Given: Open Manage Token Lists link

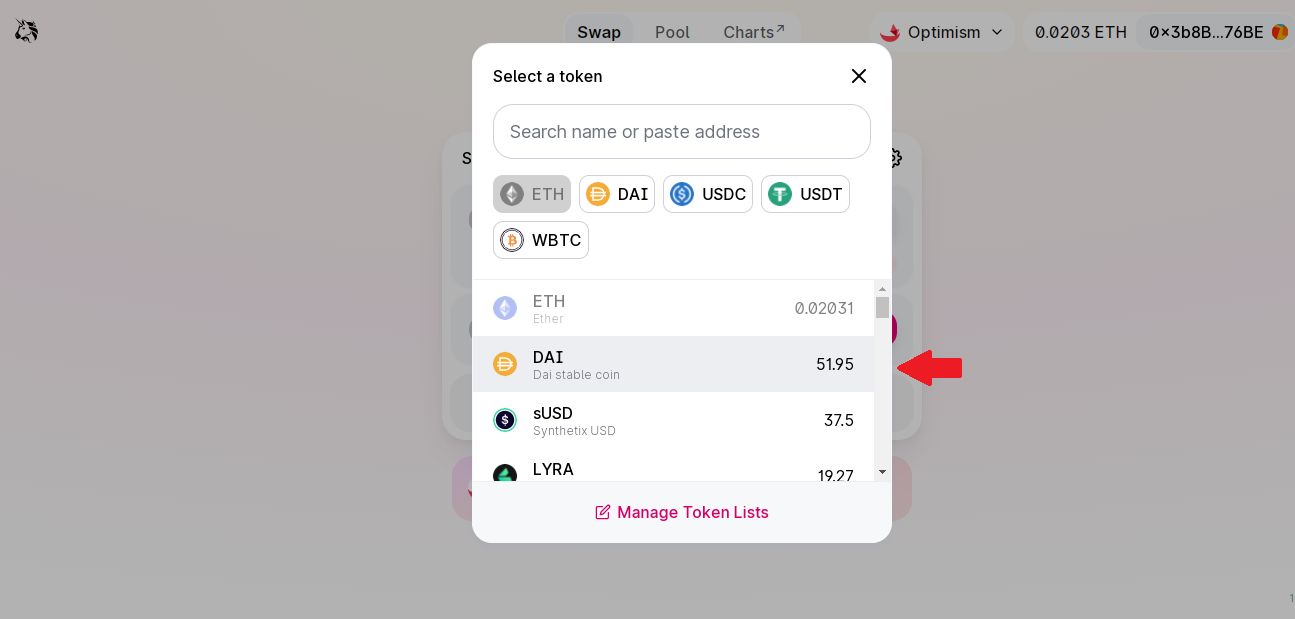Looking at the screenshot, I should pyautogui.click(x=682, y=512).
